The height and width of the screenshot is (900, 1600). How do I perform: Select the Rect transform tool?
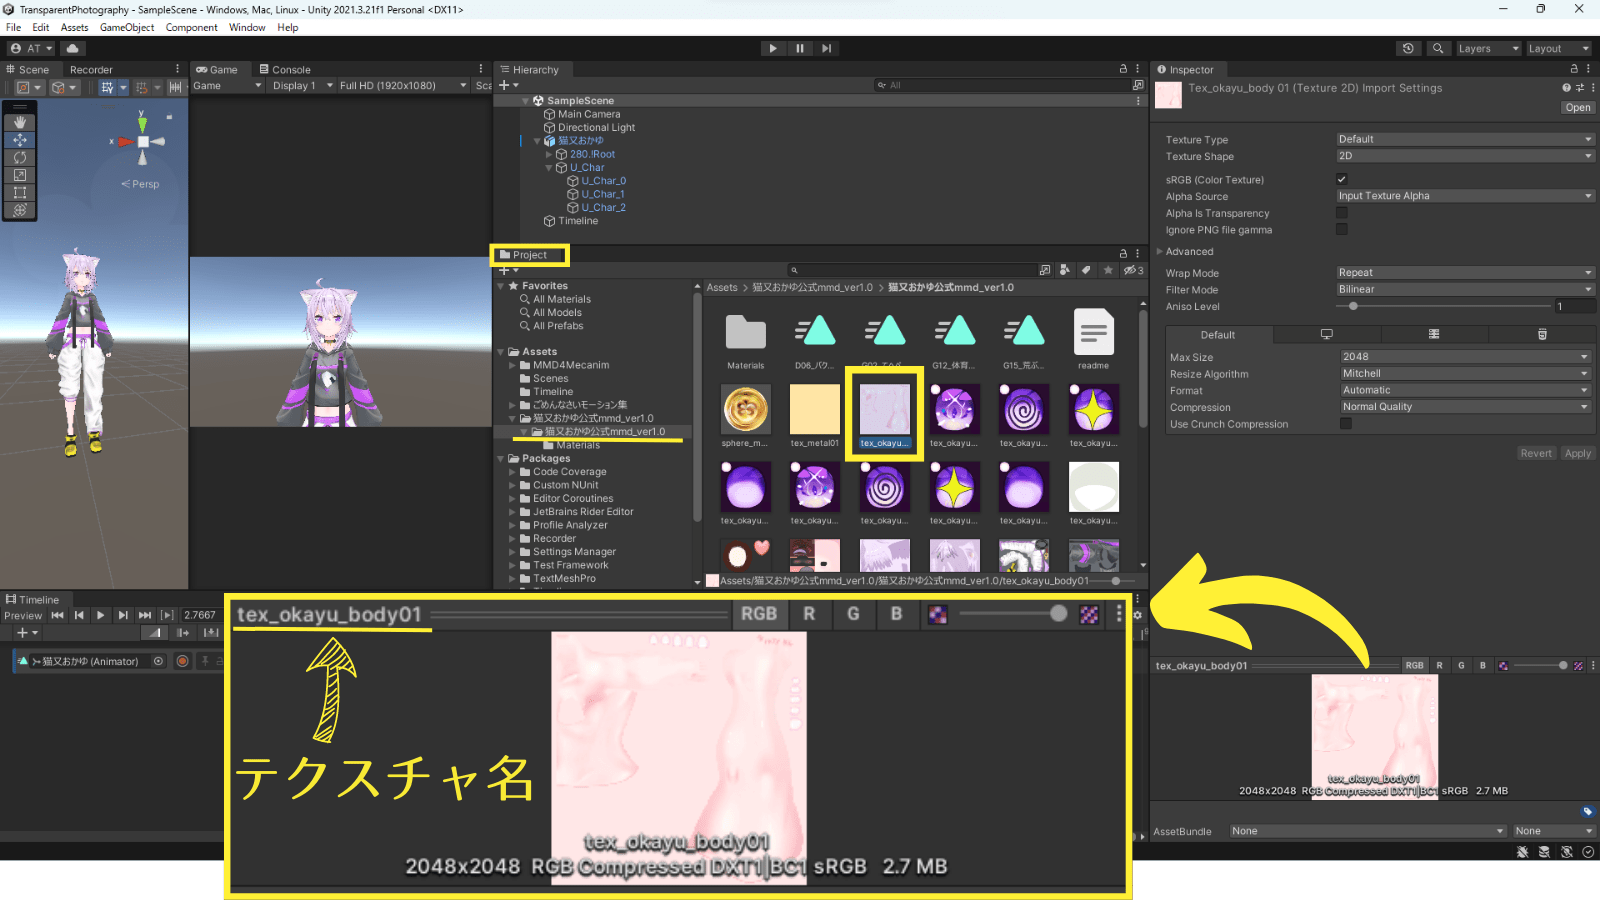pyautogui.click(x=19, y=192)
